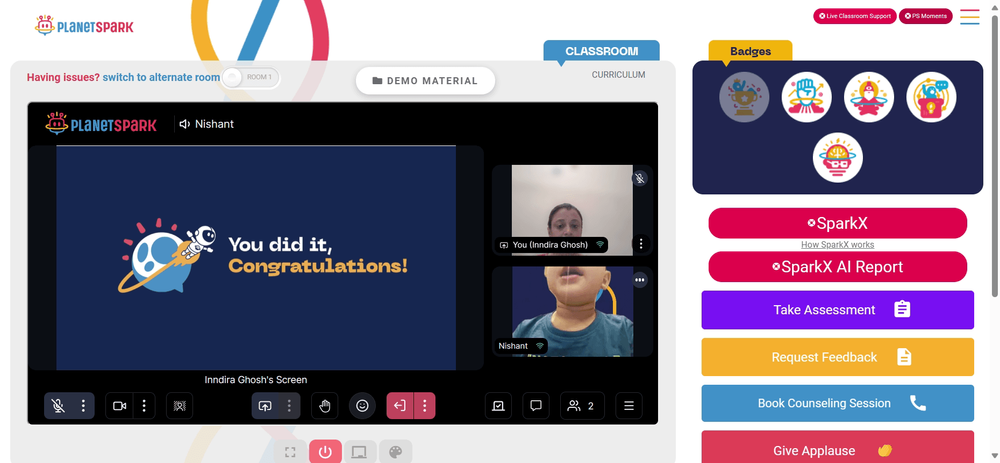The height and width of the screenshot is (463, 1000).
Task: Click Take Assessment button
Action: pyautogui.click(x=837, y=310)
